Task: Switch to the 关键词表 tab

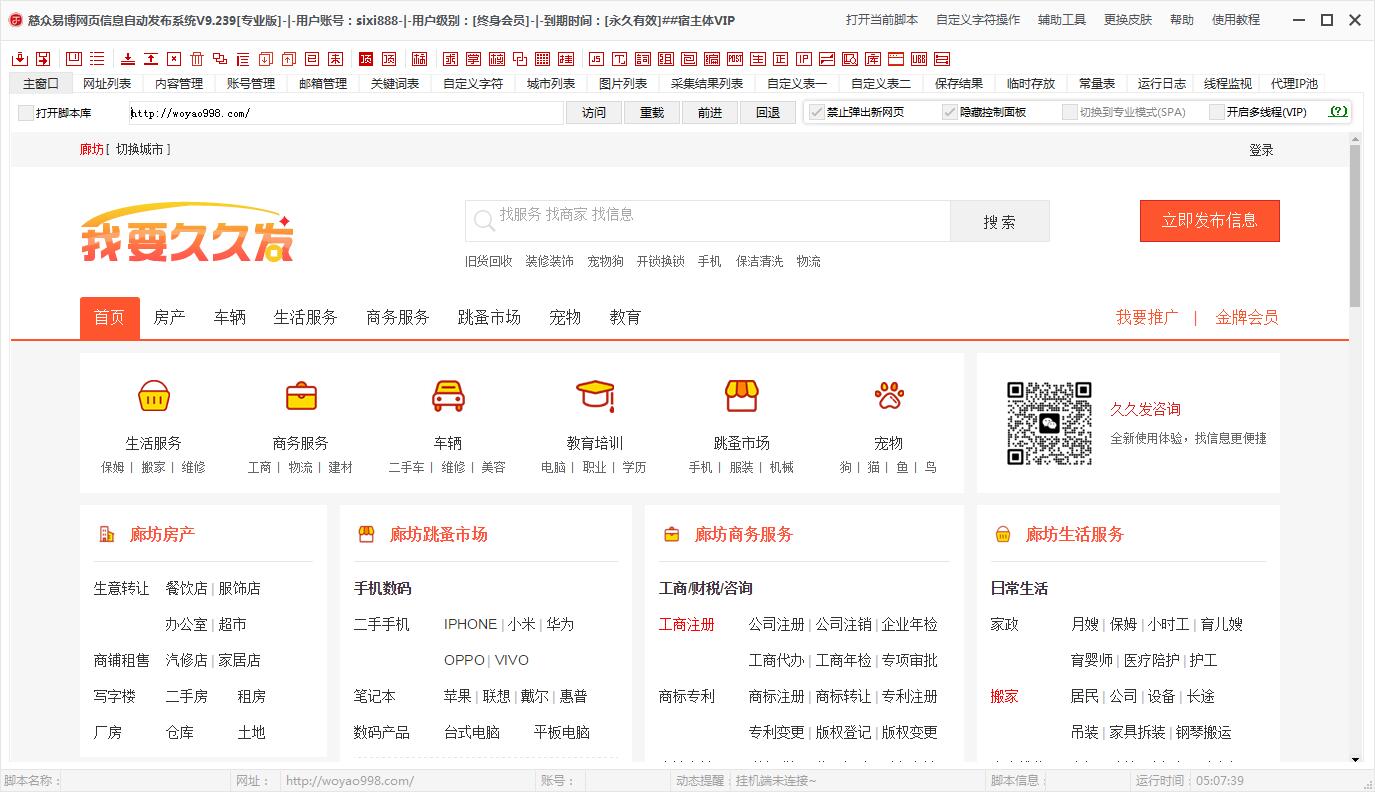Action: (395, 84)
